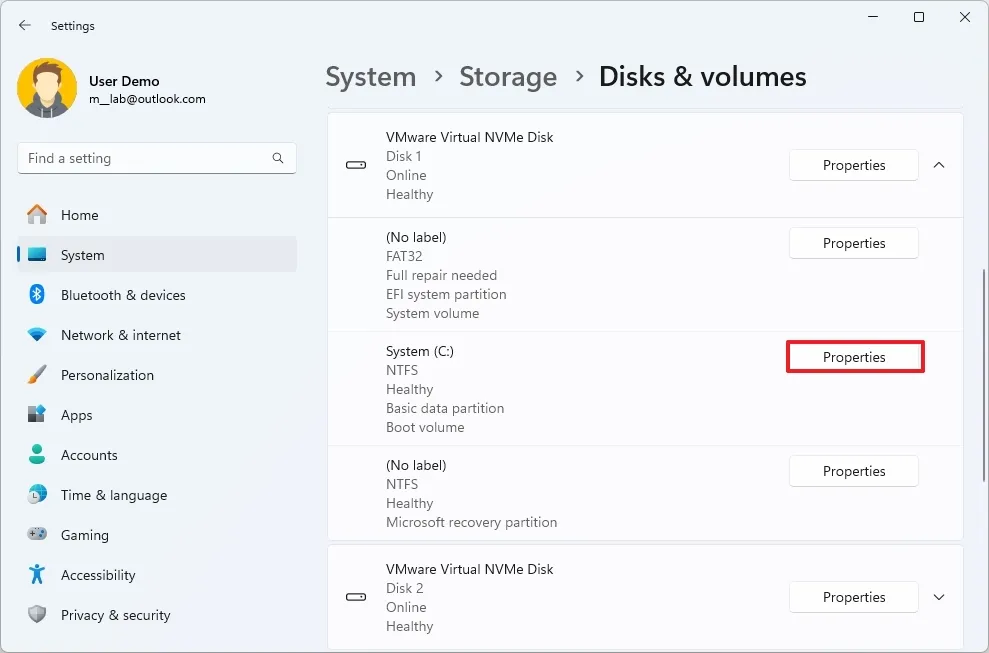Screen dimensions: 989x653
Task: Collapse the Disk 1 volume list
Action: click(x=938, y=165)
